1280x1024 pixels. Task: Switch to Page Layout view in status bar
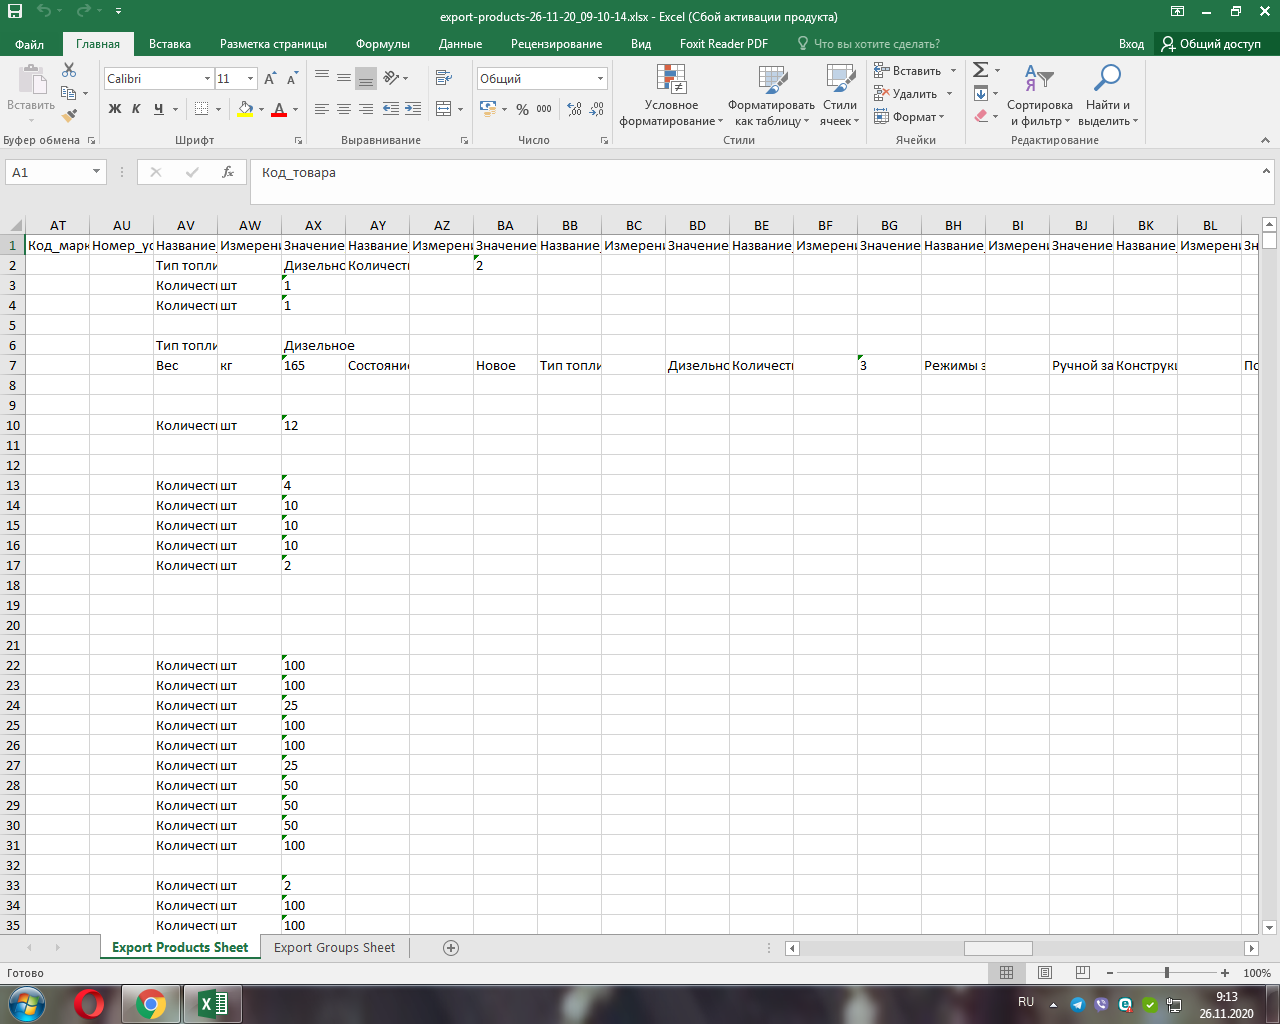[1045, 973]
